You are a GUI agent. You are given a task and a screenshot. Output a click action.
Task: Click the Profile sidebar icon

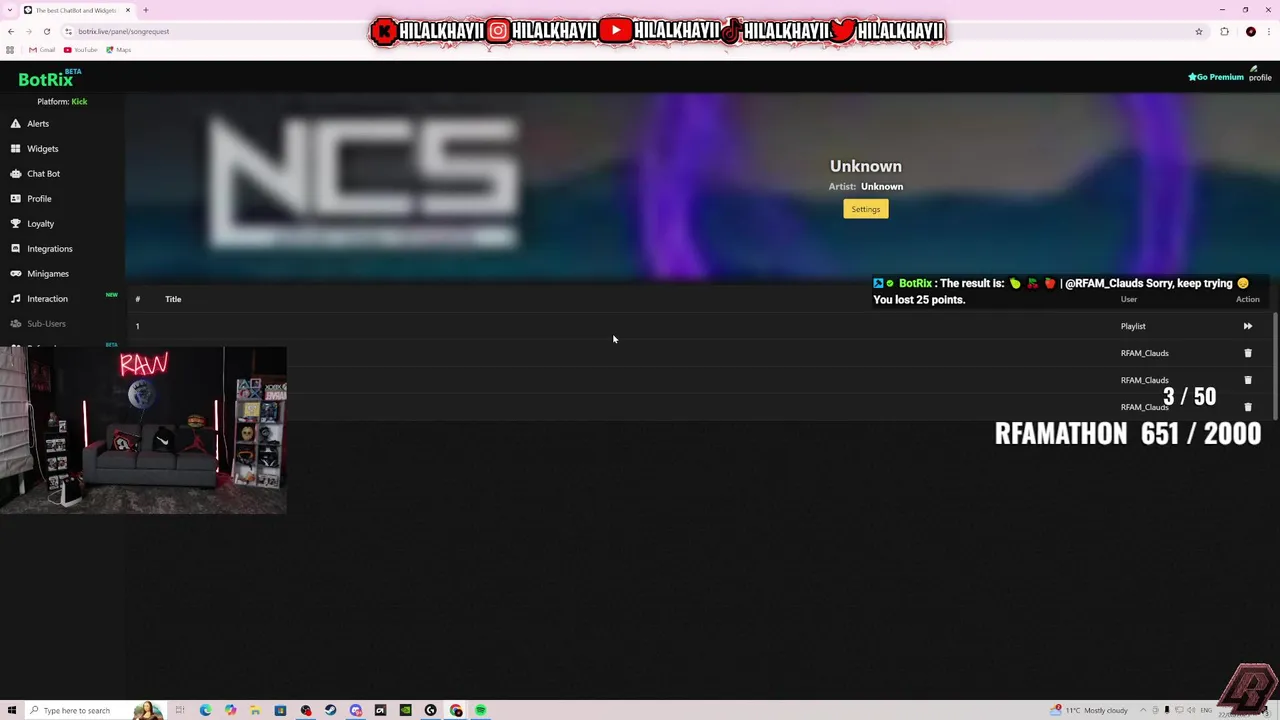pos(15,199)
